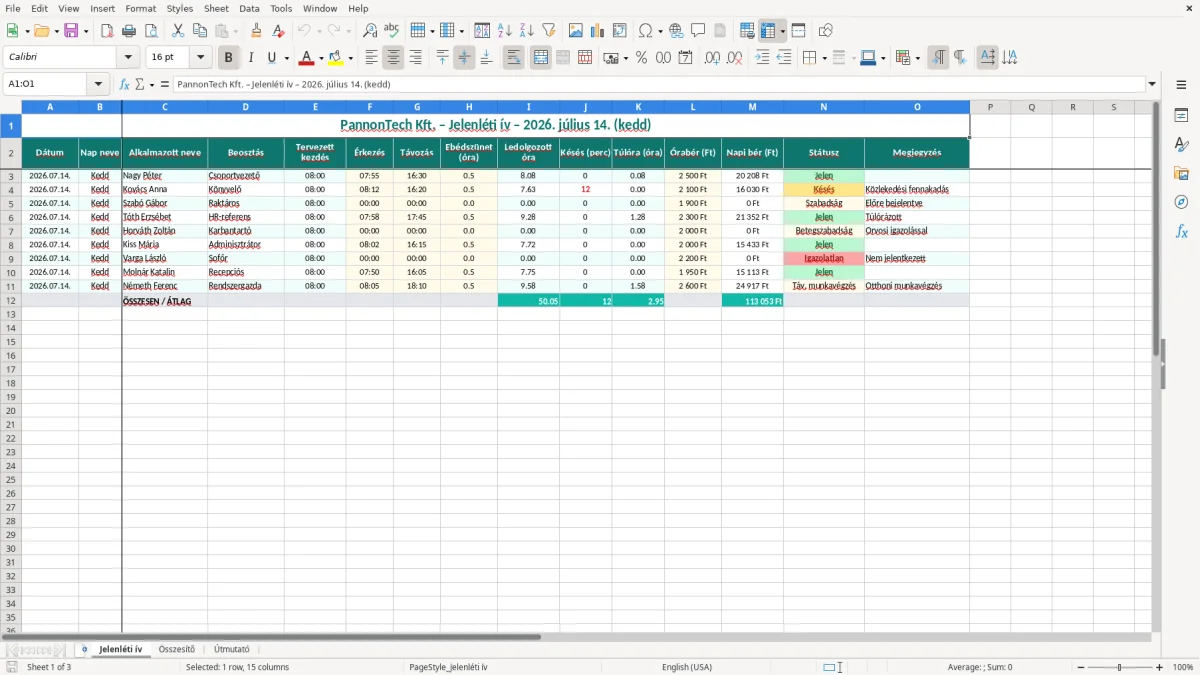1200x675 pixels.
Task: Click the Average; Sum status field
Action: coord(980,667)
